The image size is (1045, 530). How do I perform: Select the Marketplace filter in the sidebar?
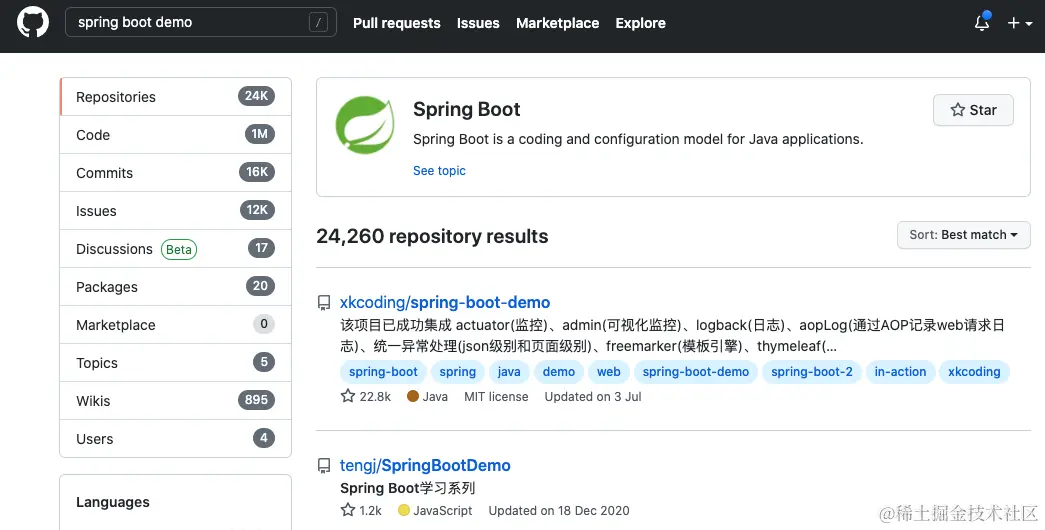(175, 325)
